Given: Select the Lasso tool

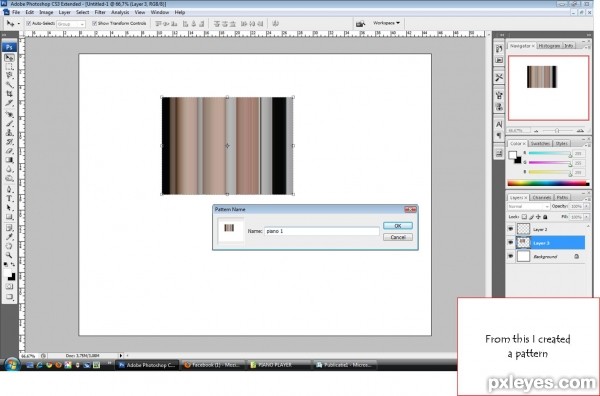Looking at the screenshot, I should click(x=9, y=76).
